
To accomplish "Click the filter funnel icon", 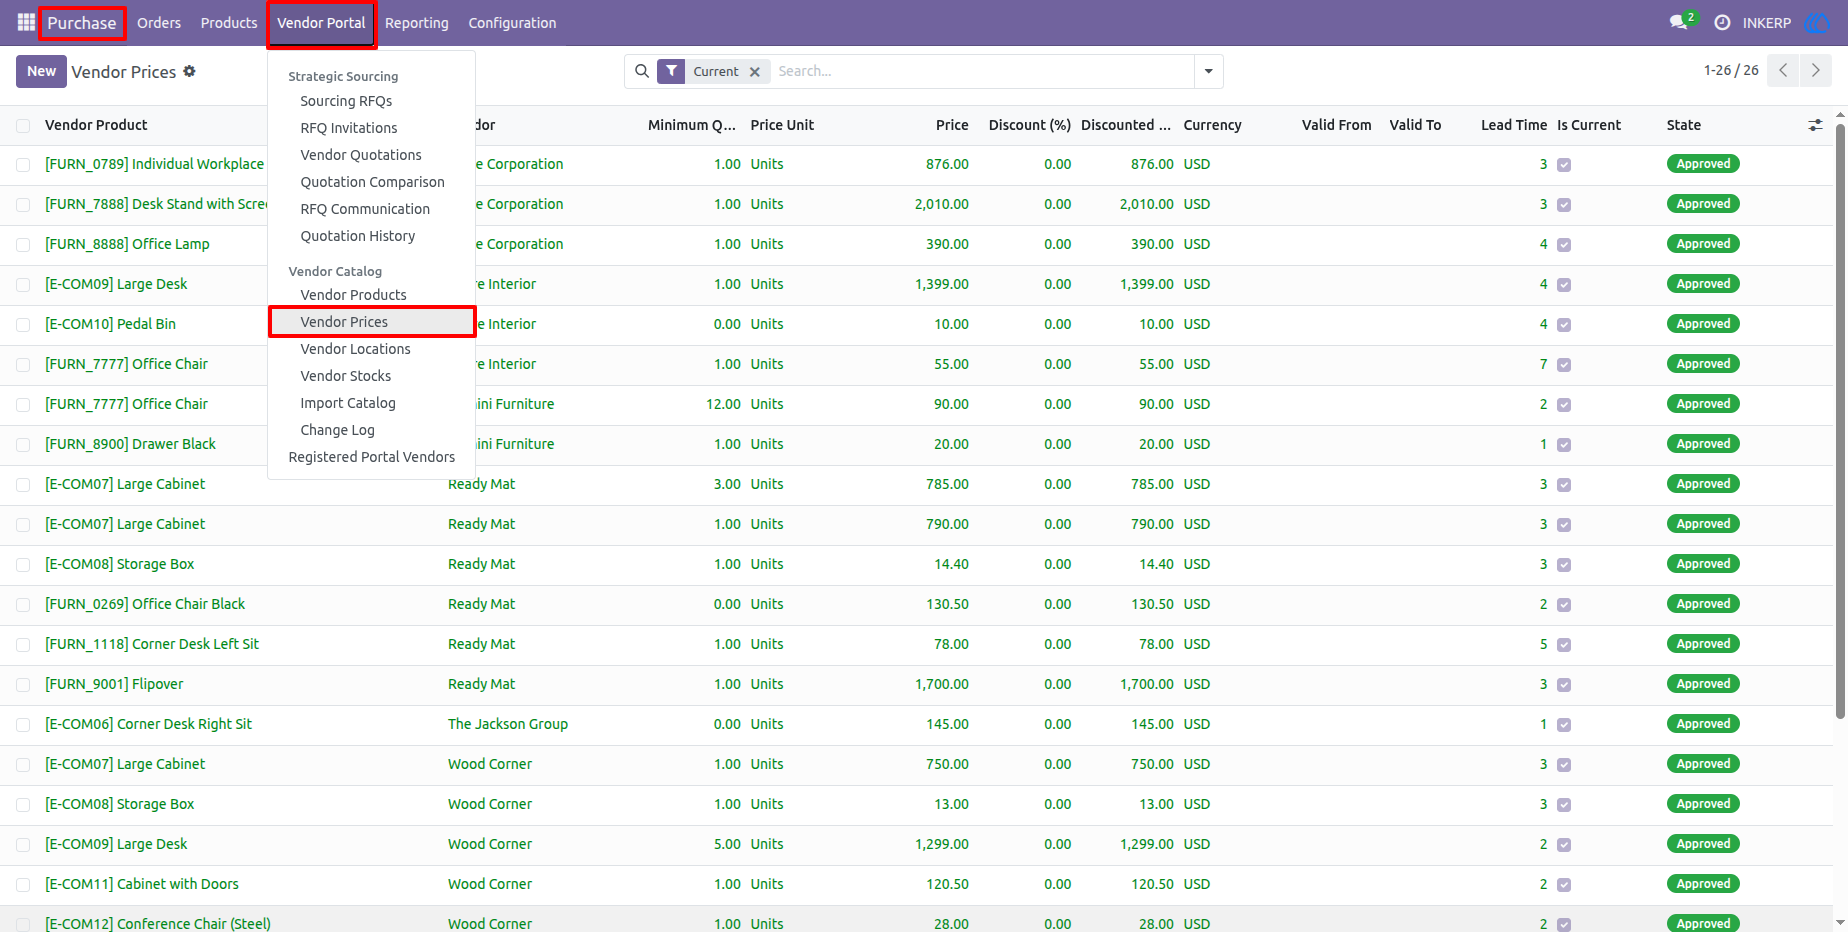I will click(672, 71).
